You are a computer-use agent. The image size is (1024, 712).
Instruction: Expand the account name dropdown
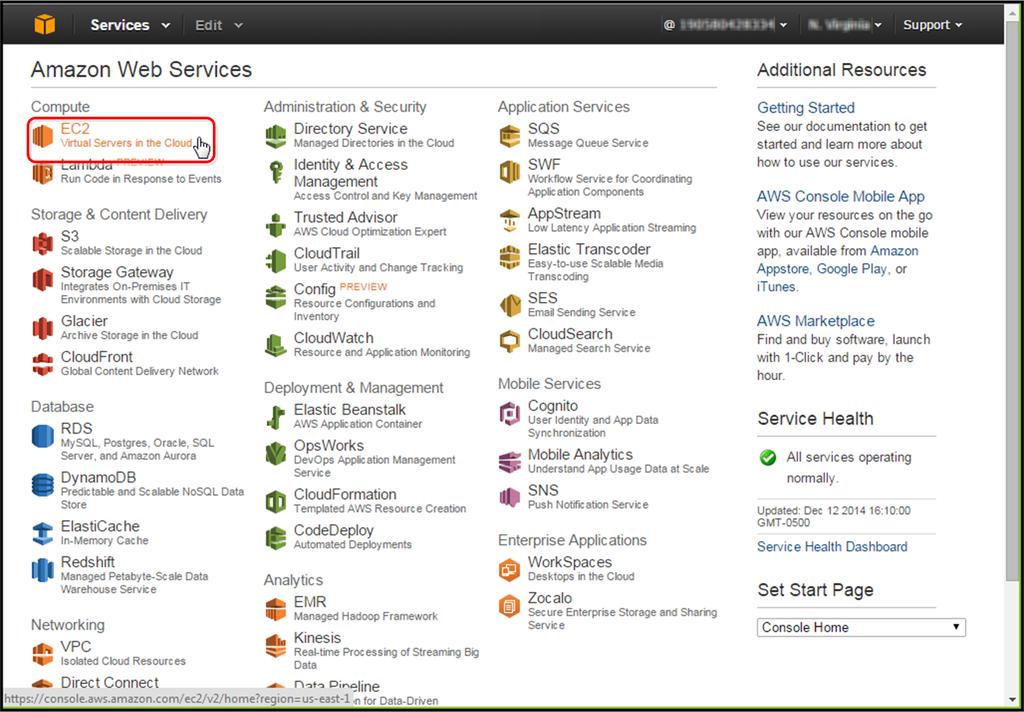(725, 25)
